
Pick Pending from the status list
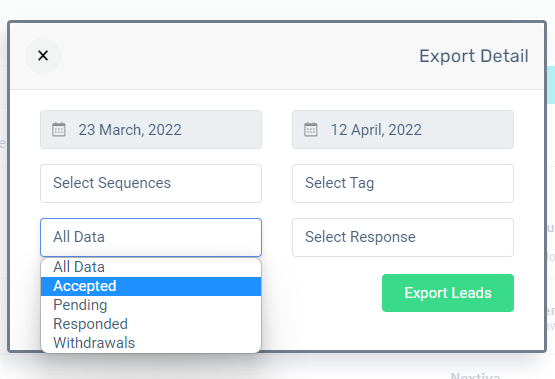pyautogui.click(x=151, y=305)
